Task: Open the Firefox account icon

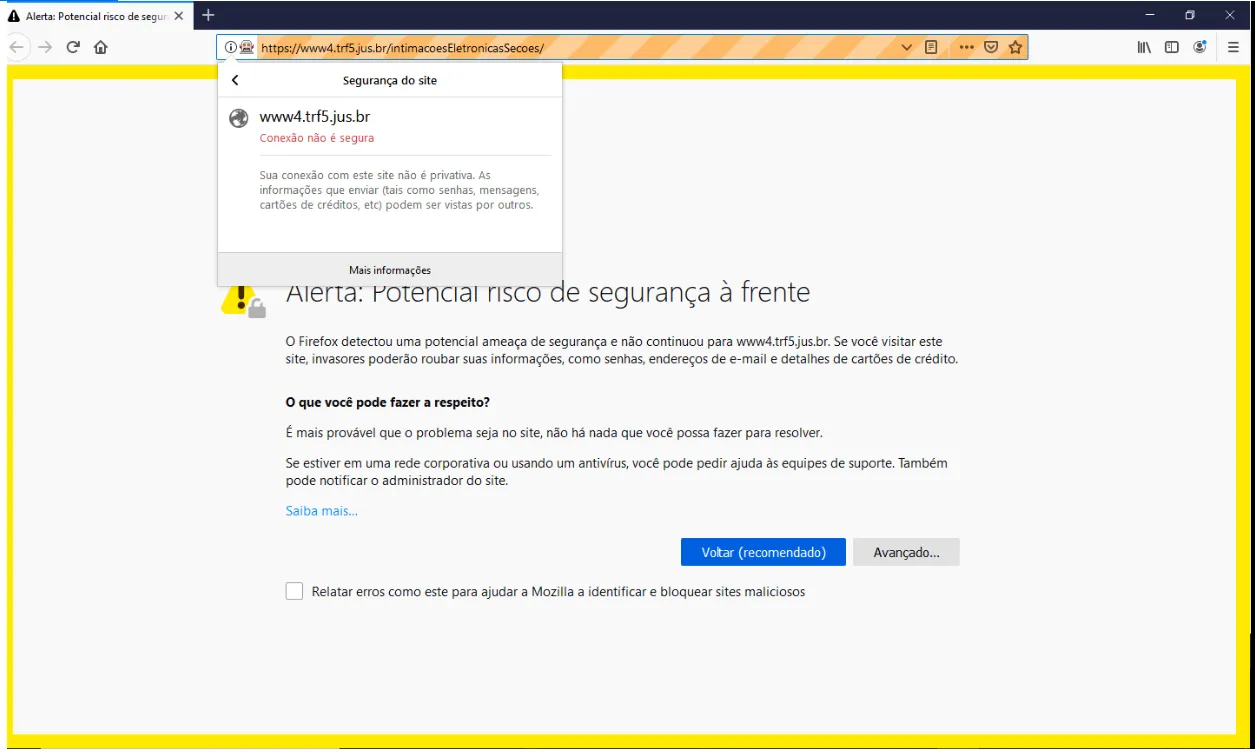Action: 1200,47
